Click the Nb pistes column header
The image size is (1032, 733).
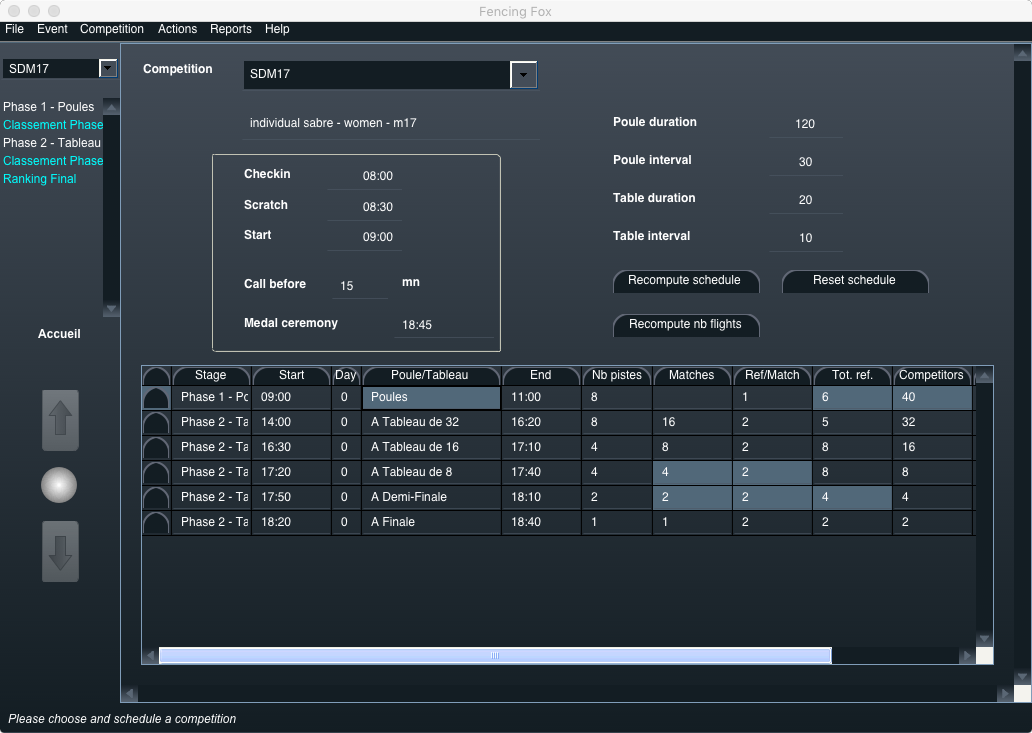617,375
